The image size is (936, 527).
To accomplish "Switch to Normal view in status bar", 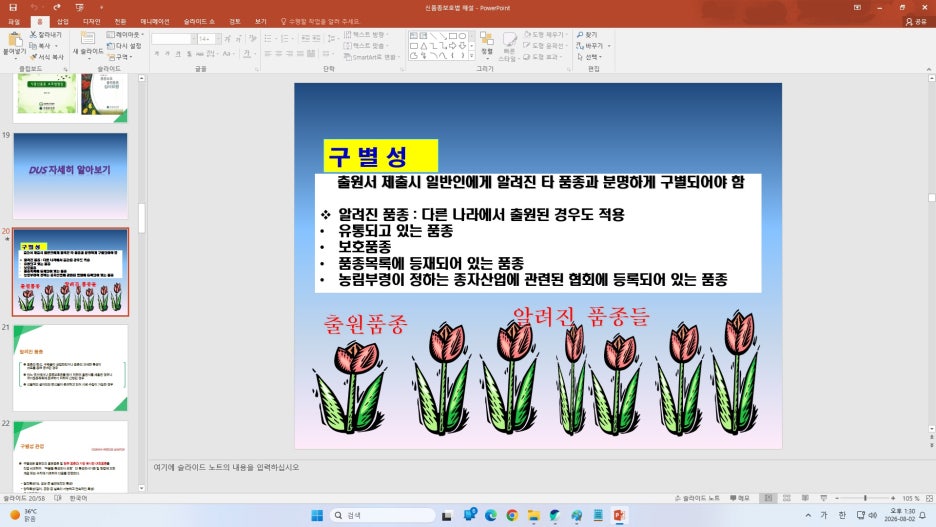I will pos(768,498).
